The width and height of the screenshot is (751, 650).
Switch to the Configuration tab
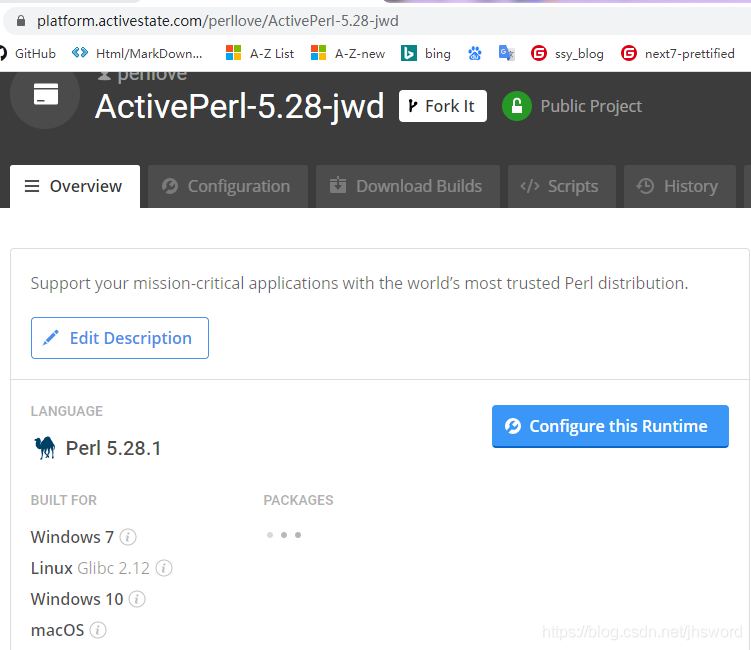pos(226,186)
